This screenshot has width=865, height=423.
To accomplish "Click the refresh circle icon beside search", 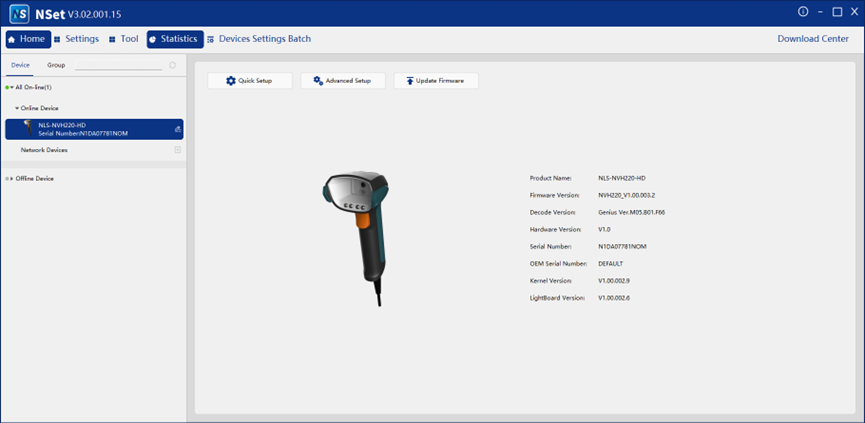I will 173,65.
